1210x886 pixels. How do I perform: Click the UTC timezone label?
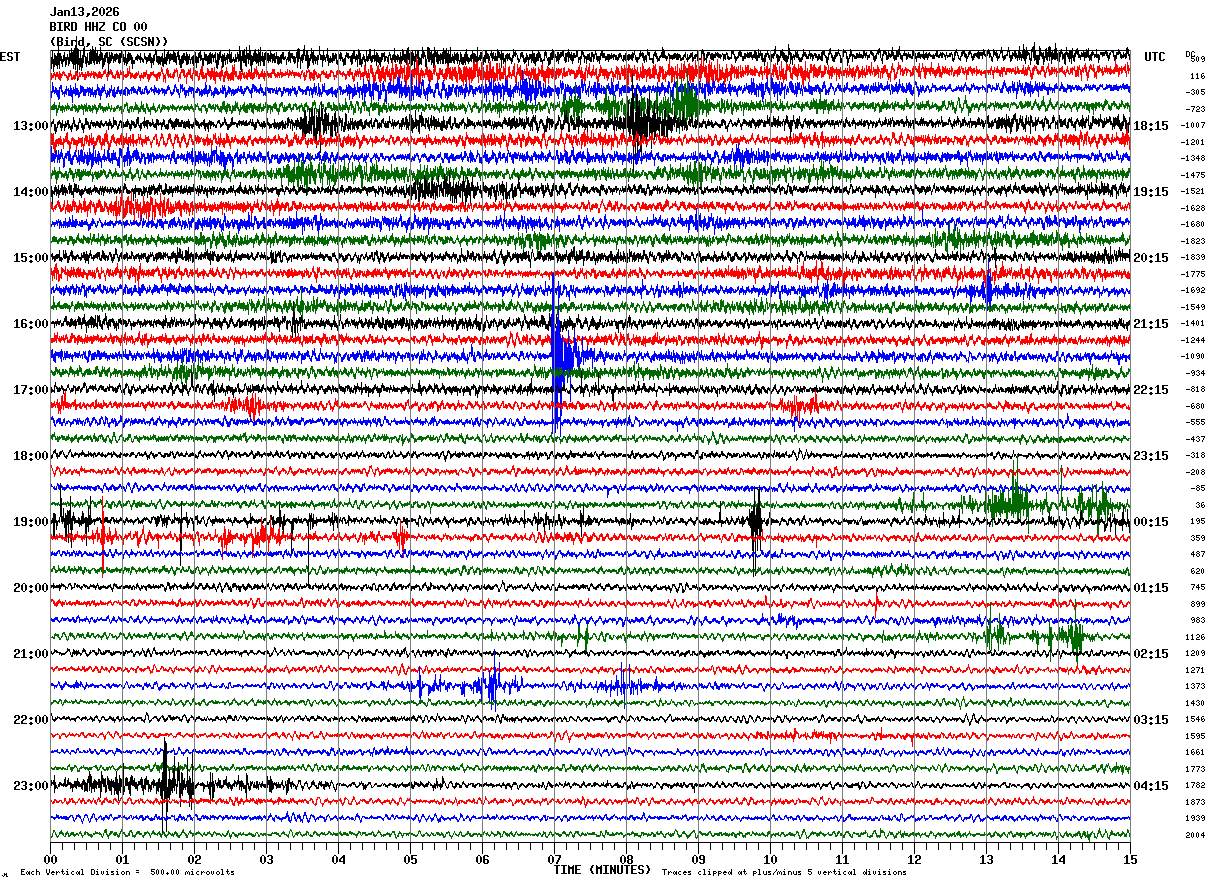[x=1155, y=57]
